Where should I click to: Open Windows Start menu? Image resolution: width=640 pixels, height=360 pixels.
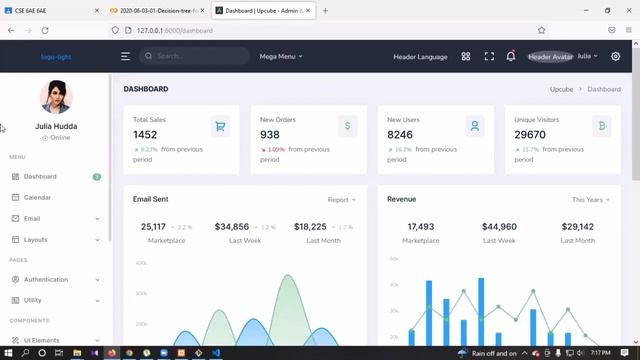pyautogui.click(x=8, y=353)
